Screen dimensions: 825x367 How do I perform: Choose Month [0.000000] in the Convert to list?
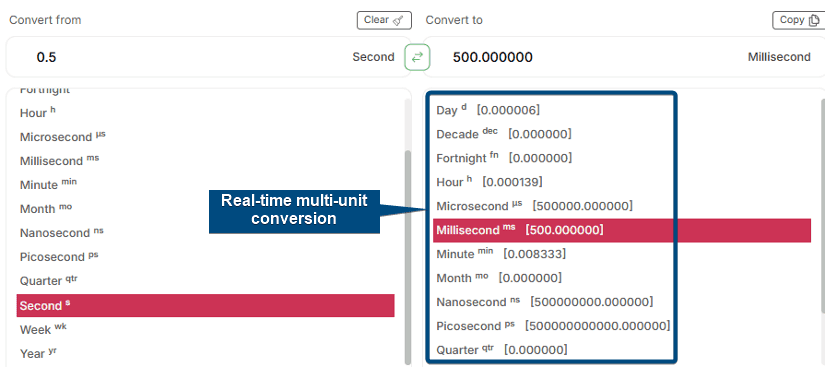point(622,278)
